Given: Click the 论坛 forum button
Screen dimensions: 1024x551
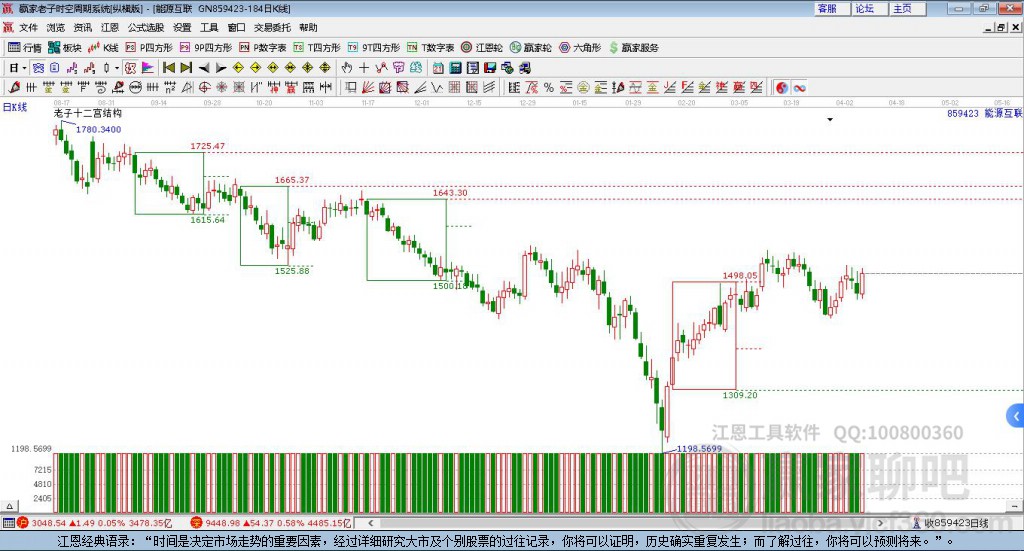Looking at the screenshot, I should (x=869, y=8).
